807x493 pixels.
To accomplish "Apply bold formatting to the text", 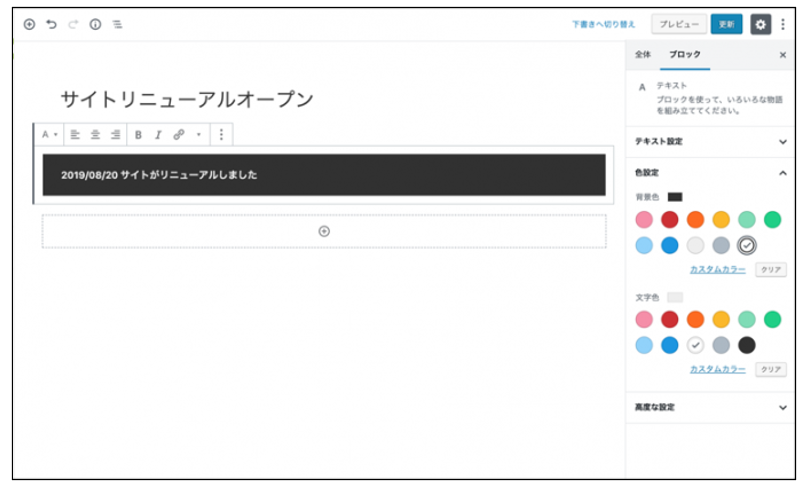I will 138,134.
